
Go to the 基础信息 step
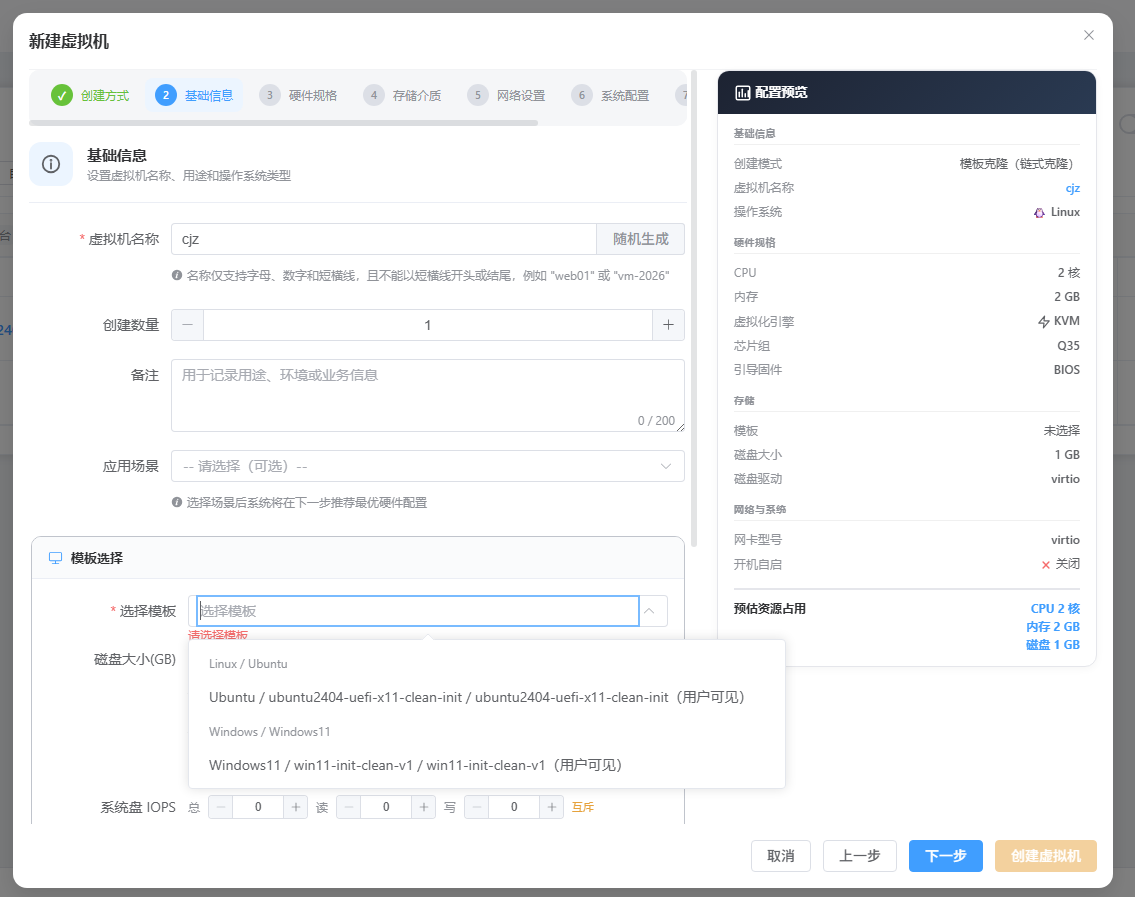195,95
